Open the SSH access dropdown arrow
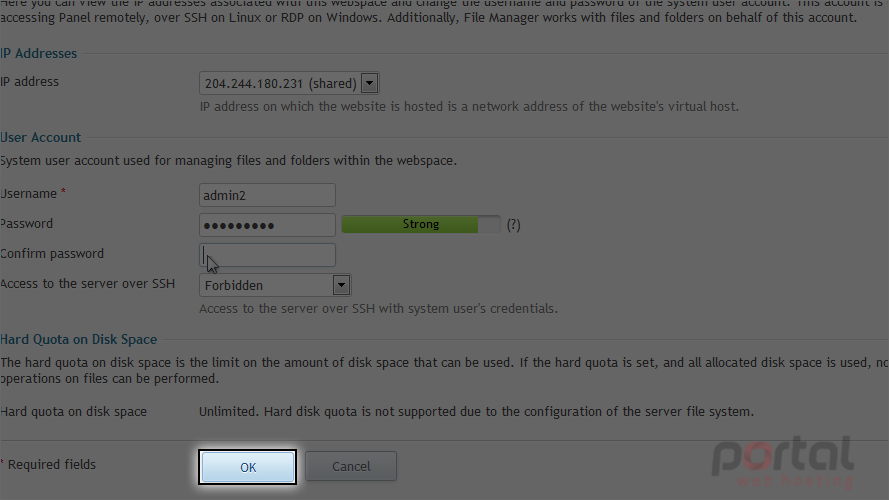 [341, 285]
